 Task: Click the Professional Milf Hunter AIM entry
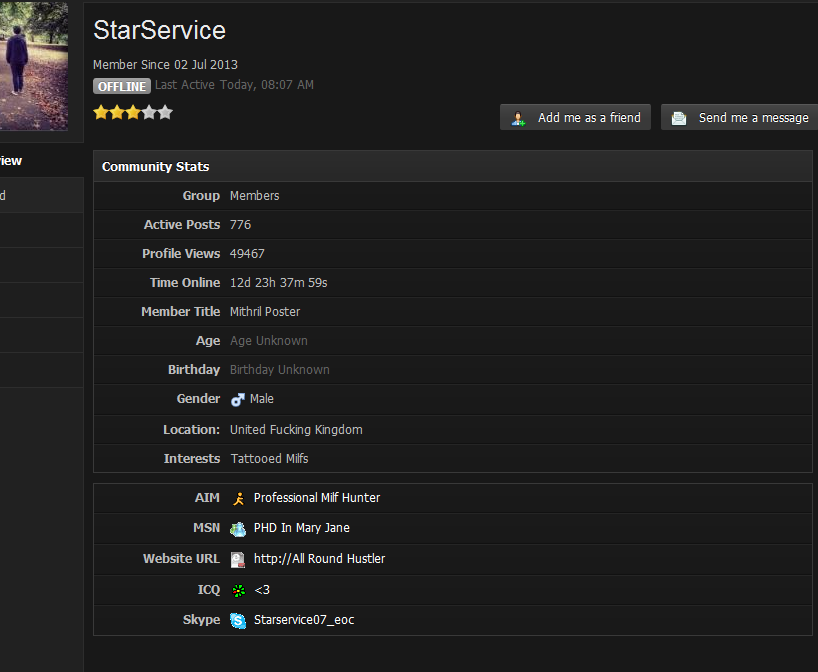pos(317,498)
